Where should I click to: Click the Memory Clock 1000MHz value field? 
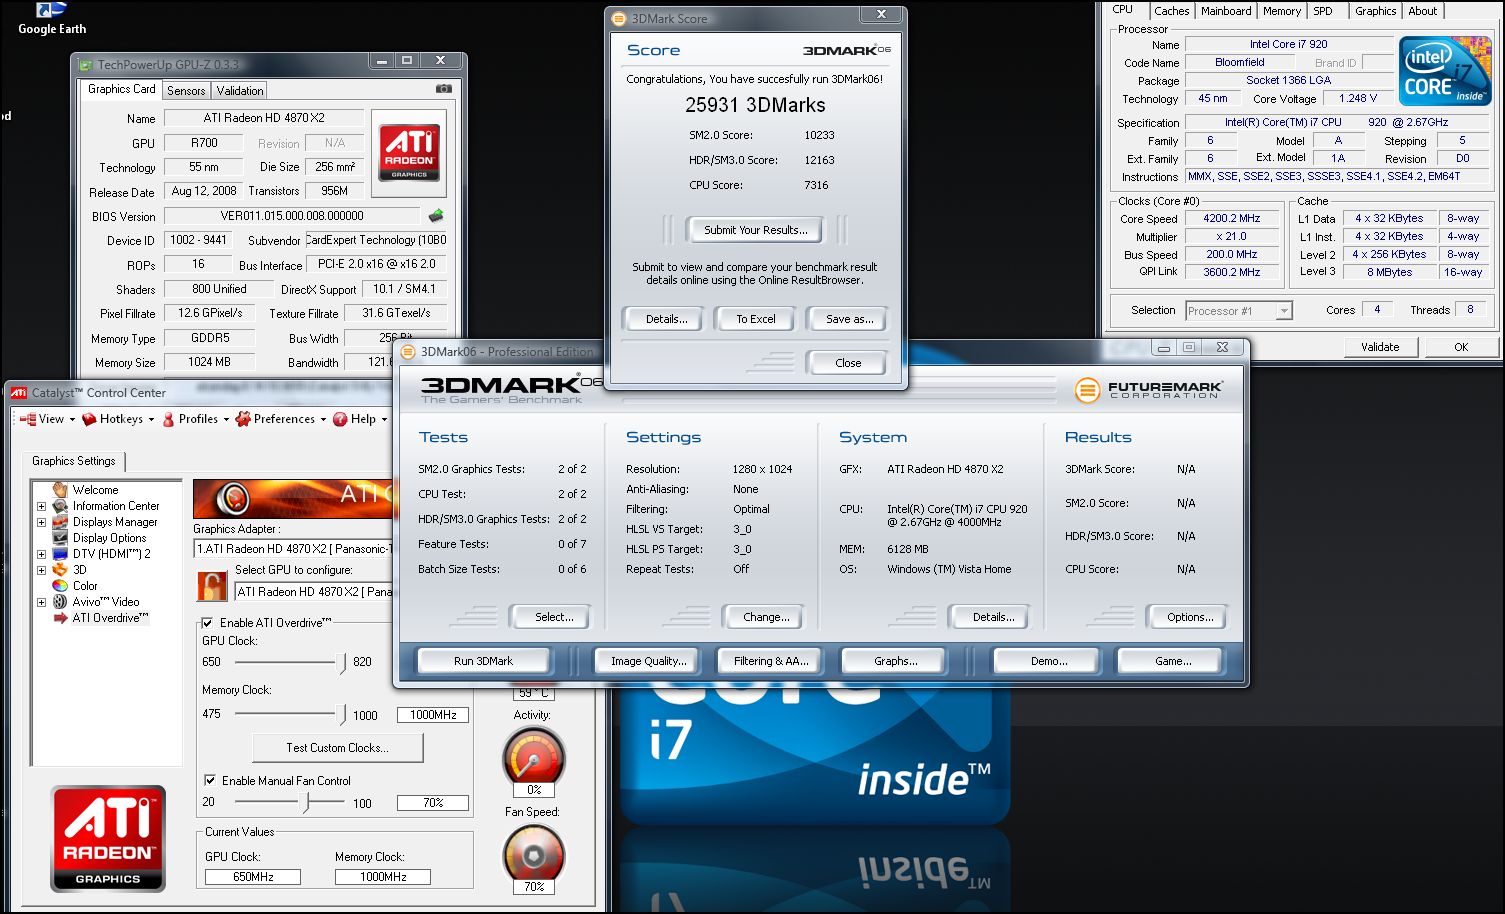[x=433, y=715]
